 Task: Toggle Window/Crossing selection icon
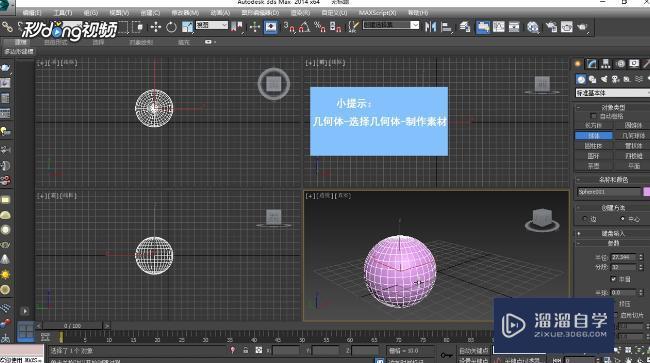click(x=138, y=27)
